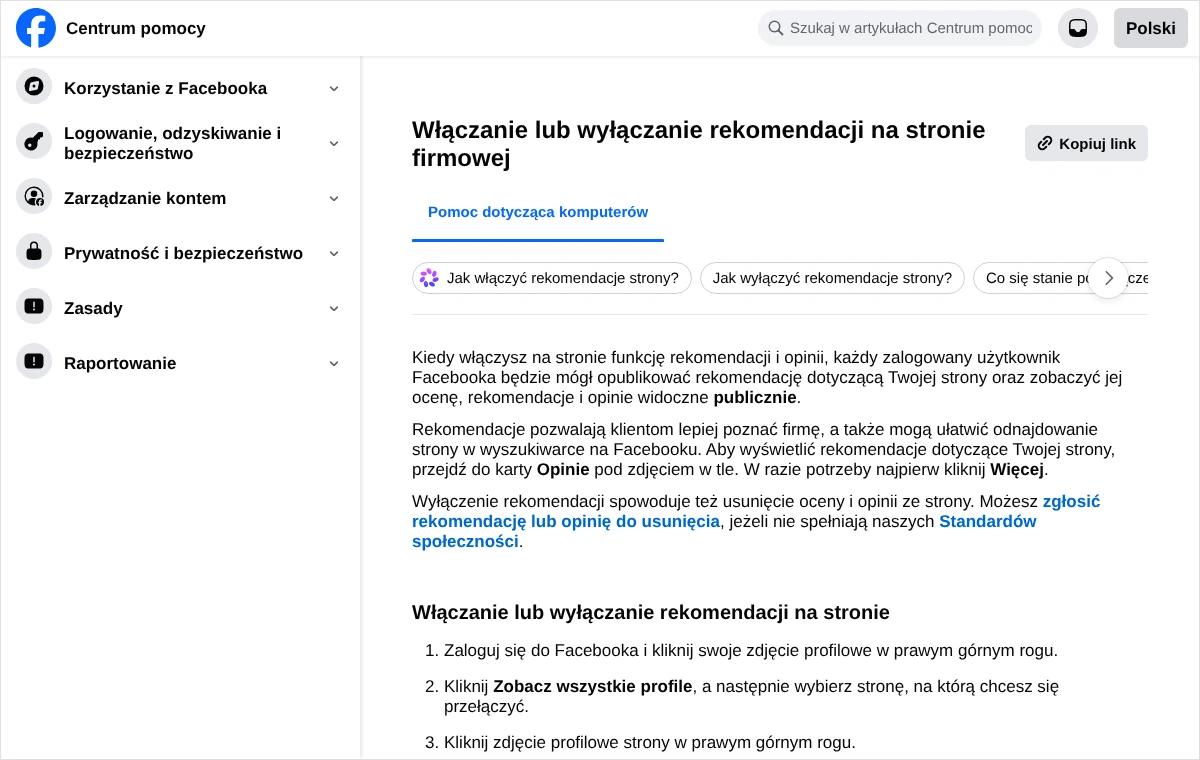Click the key icon beside Logowanie, odzyskiwanie
The width and height of the screenshot is (1200, 760).
[34, 141]
